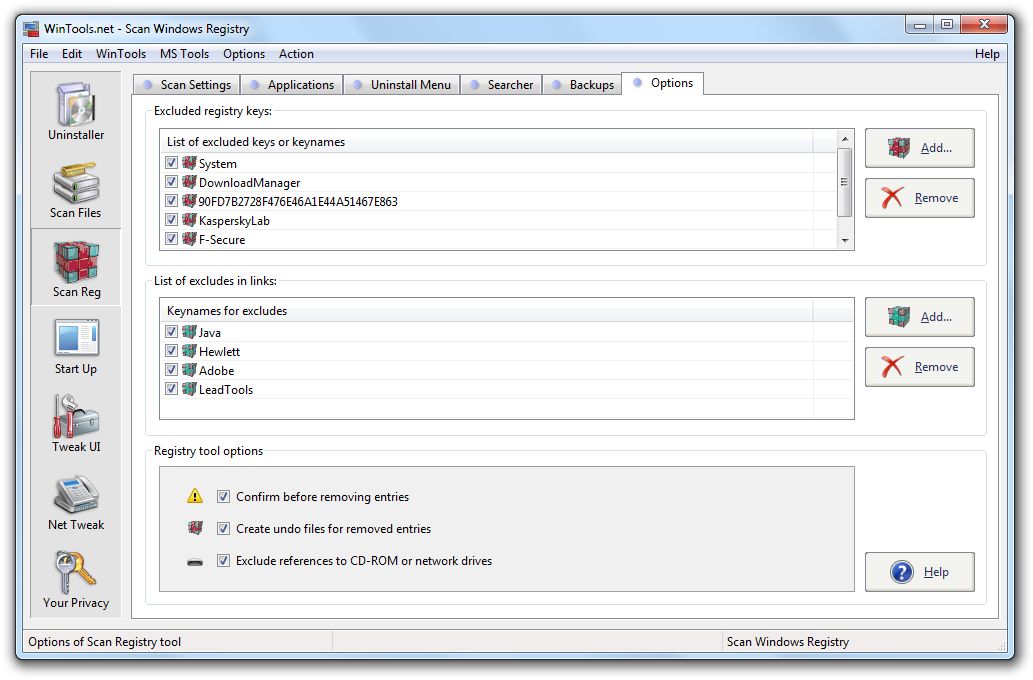Click Add for excluded registry keys
Screen dimensions: 1033x680
919,148
